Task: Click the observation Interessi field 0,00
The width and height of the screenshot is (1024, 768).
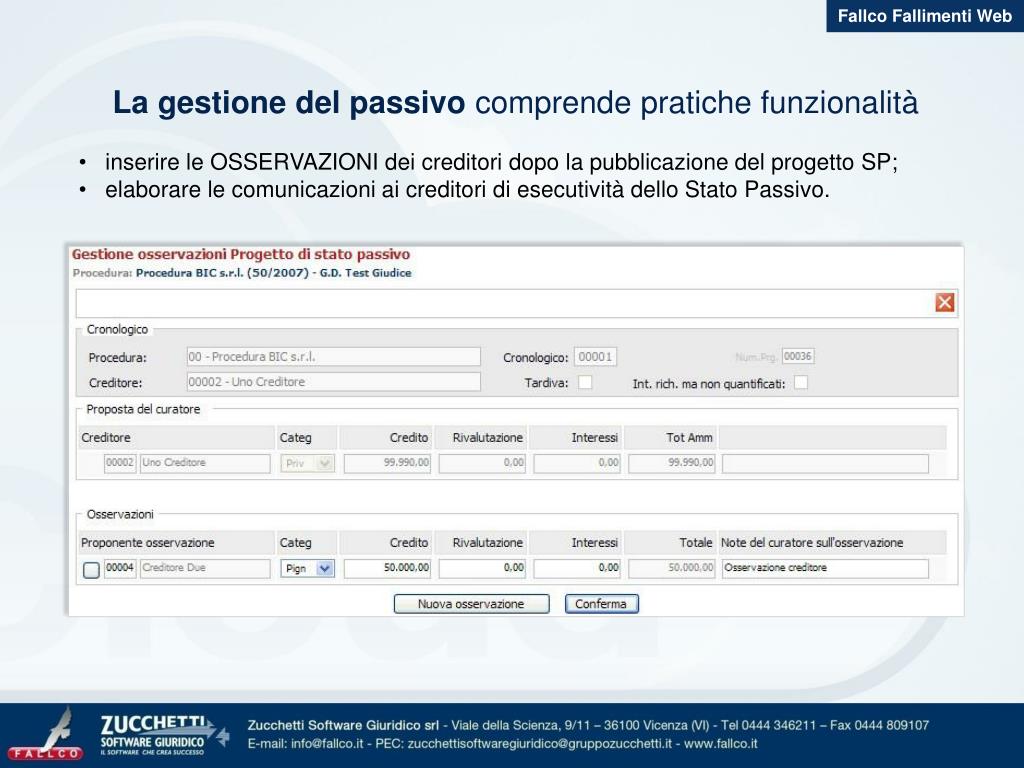Action: point(577,568)
